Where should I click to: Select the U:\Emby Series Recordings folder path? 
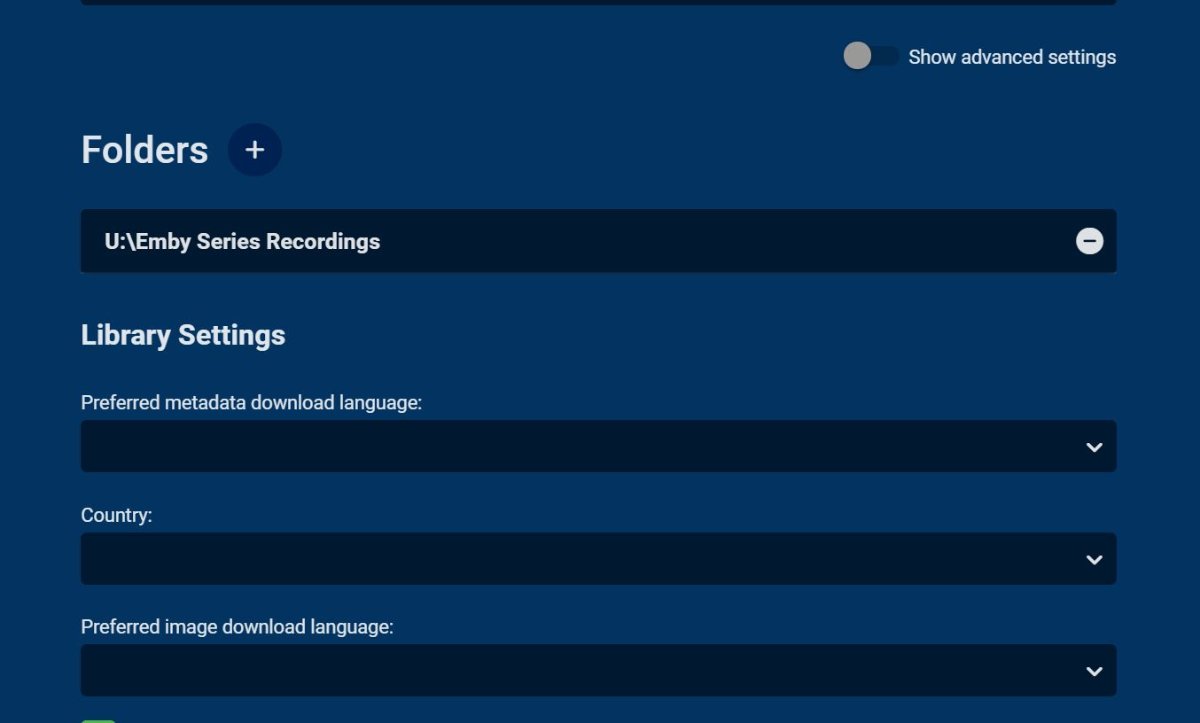coord(242,241)
